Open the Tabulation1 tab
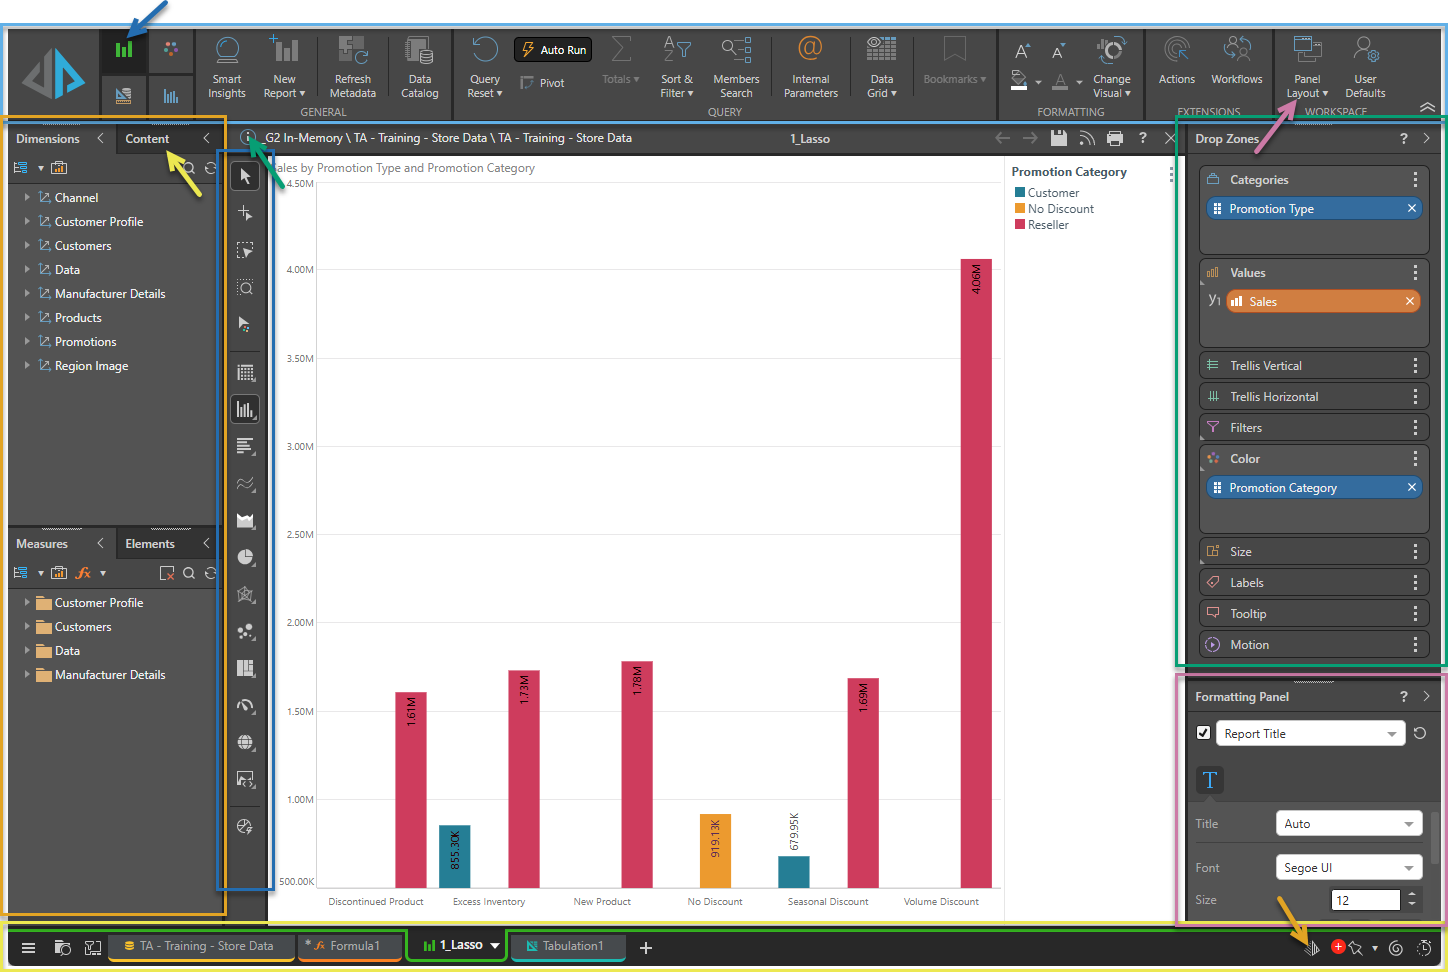This screenshot has height=972, width=1448. coord(568,946)
